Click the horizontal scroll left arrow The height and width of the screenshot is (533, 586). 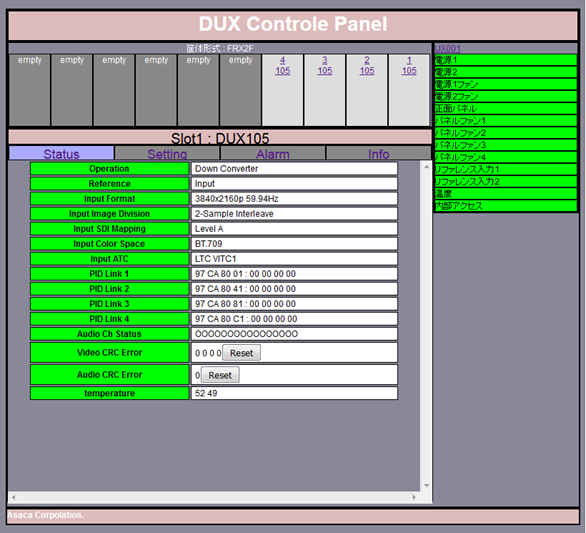[x=14, y=497]
